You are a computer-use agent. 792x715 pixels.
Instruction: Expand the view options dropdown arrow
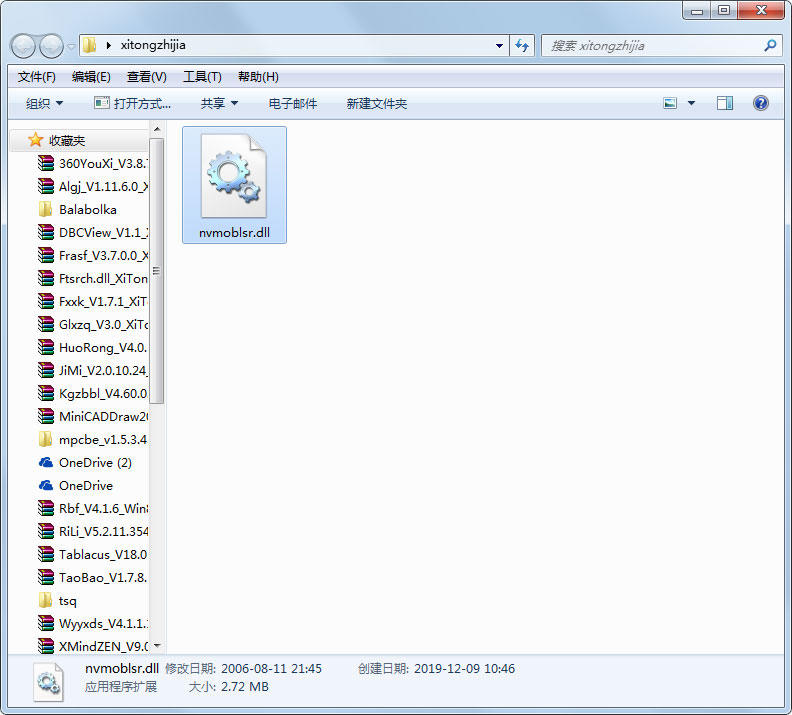tap(691, 103)
